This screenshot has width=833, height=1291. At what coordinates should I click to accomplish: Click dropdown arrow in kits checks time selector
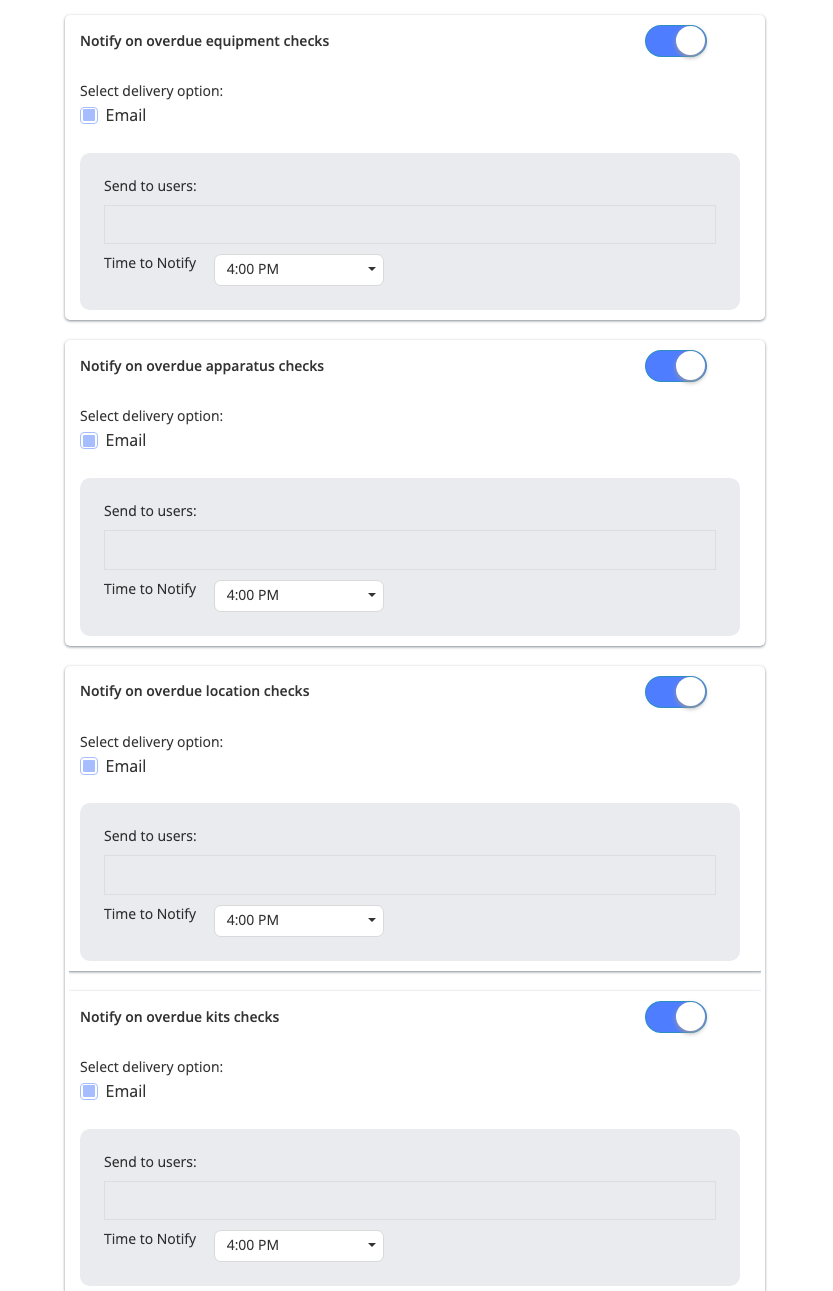pos(371,1246)
